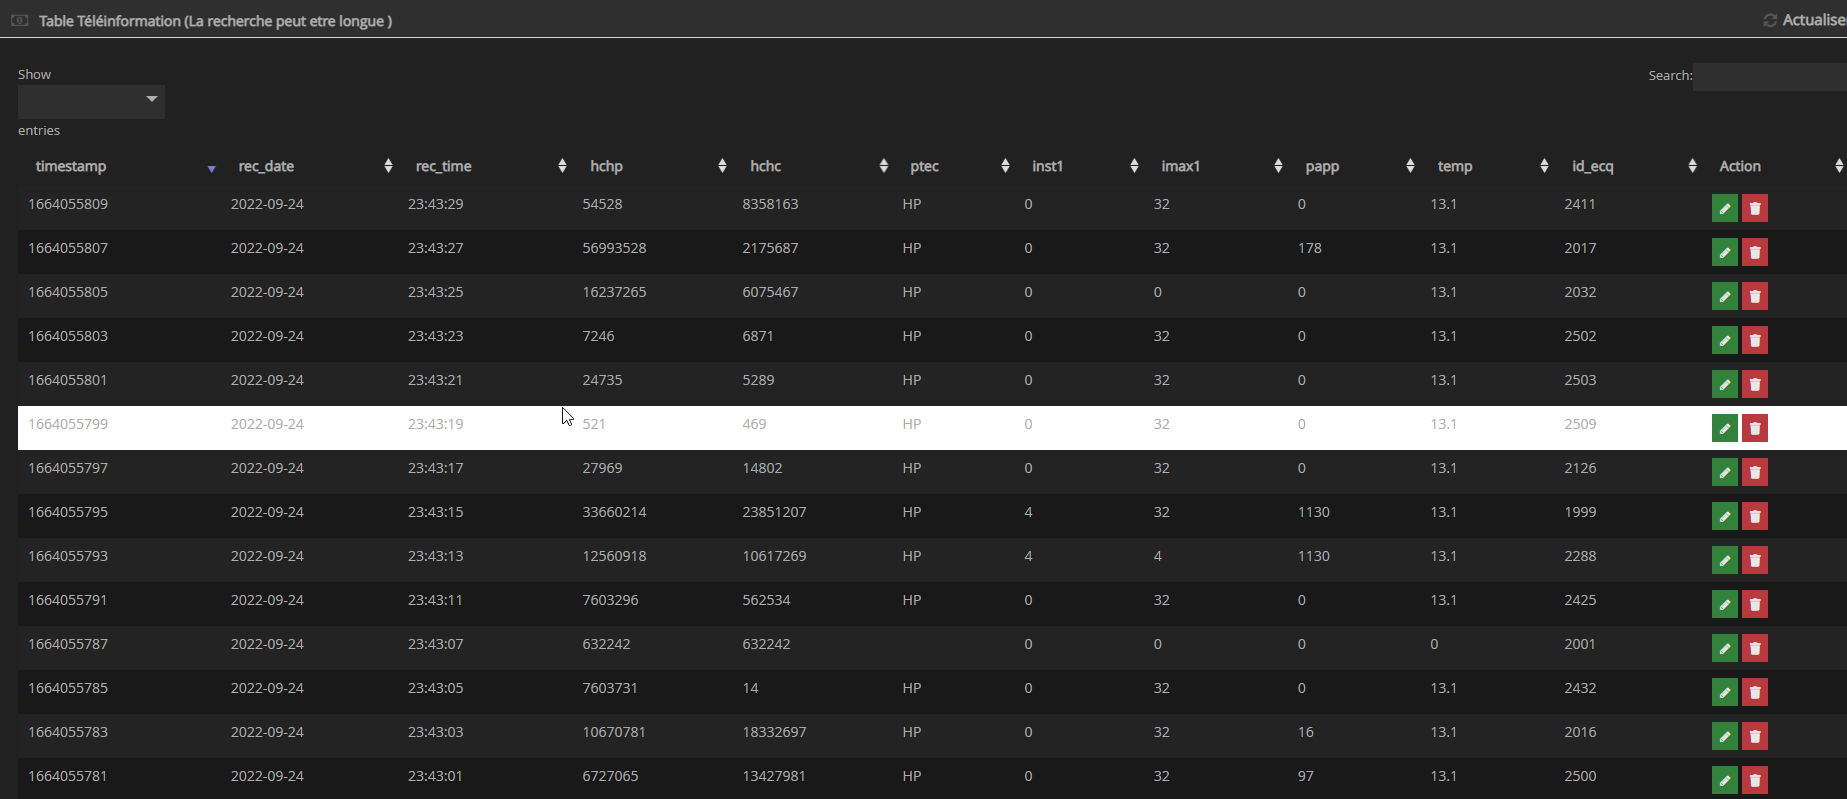Edit the row with timestamp 1664055809
Viewport: 1847px width, 799px height.
tap(1724, 208)
